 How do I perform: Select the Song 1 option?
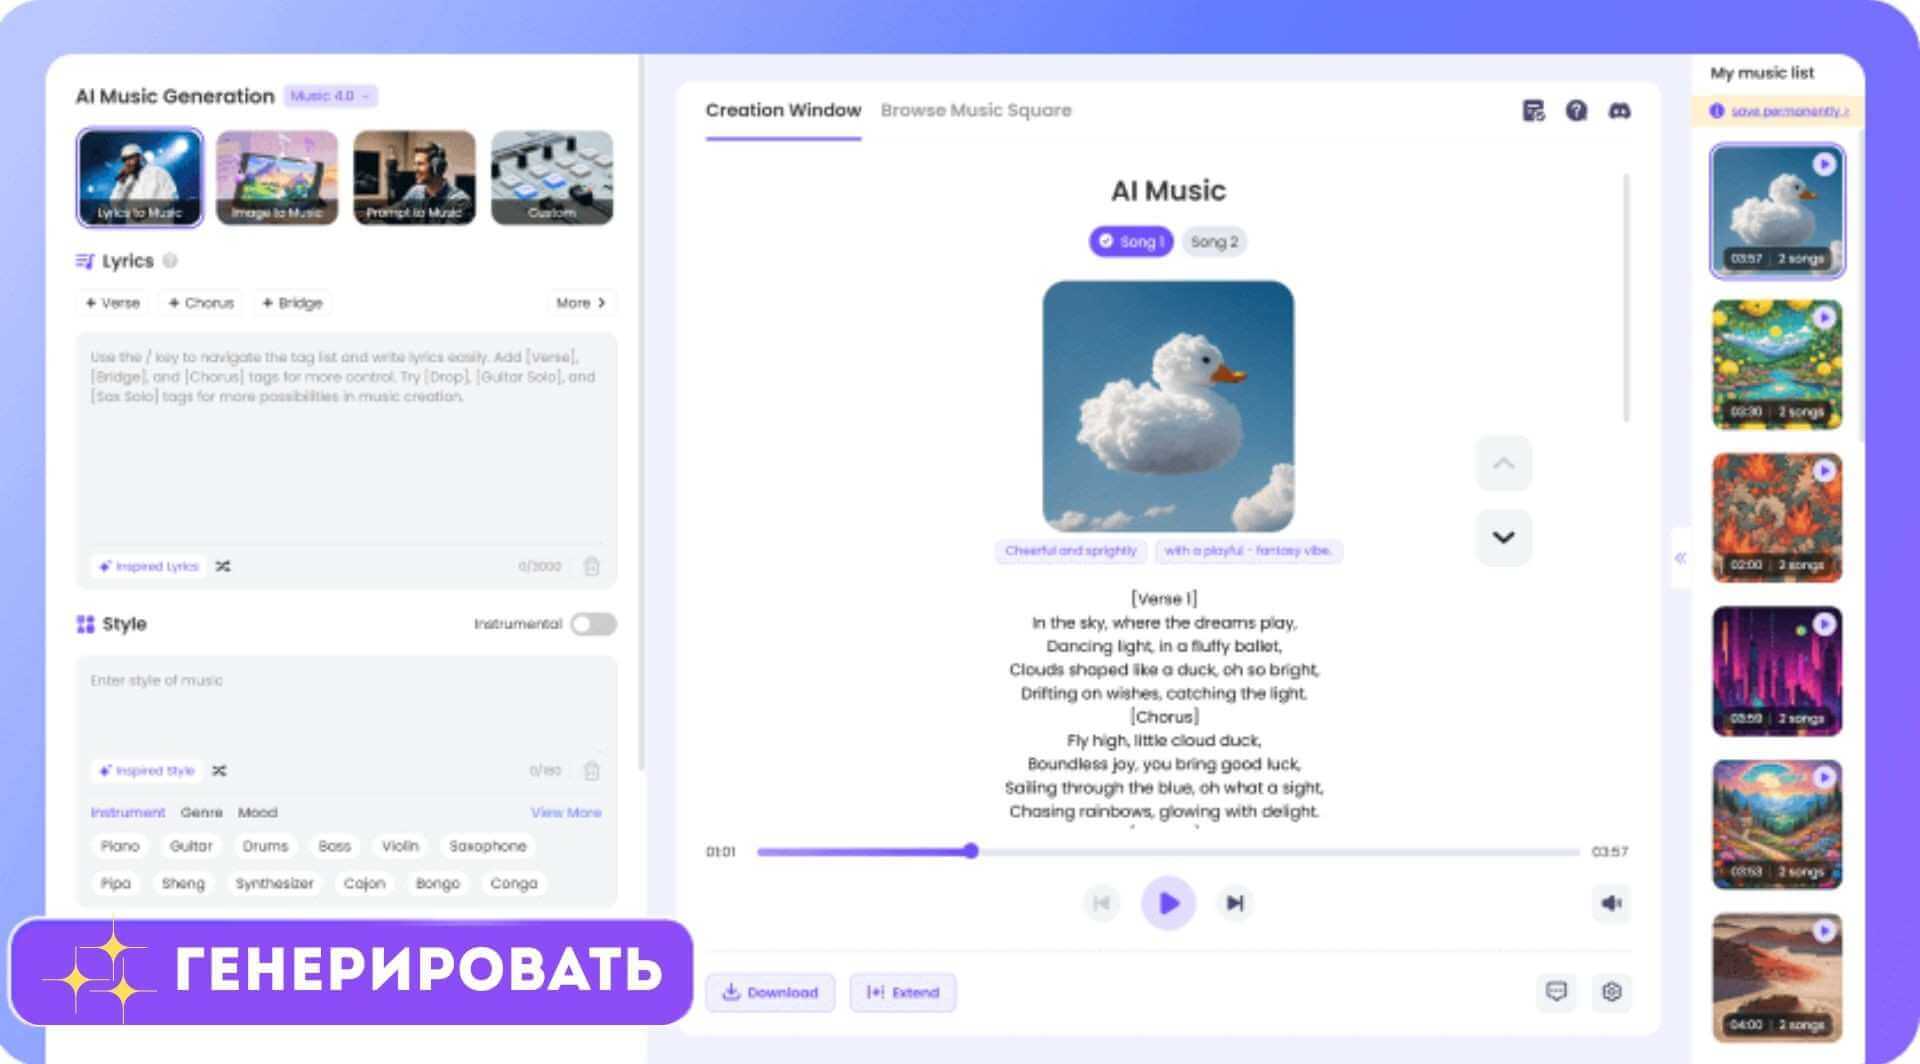(x=1131, y=242)
